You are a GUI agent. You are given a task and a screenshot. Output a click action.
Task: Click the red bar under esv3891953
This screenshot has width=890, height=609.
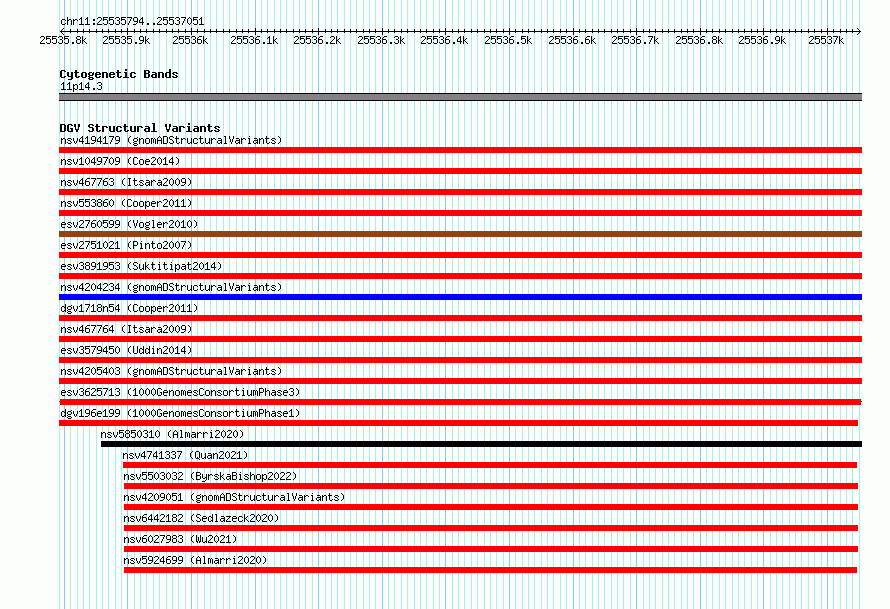pyautogui.click(x=460, y=276)
